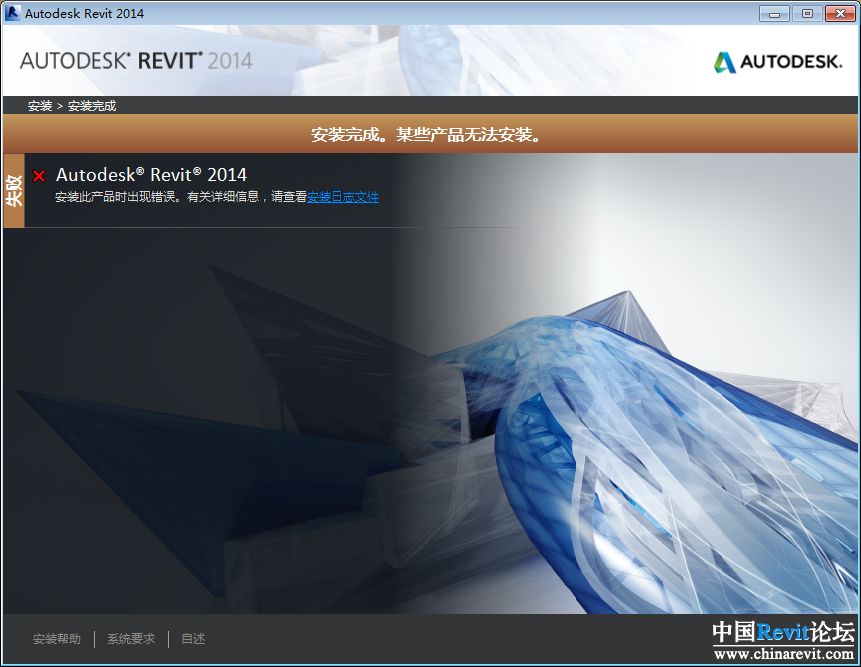The width and height of the screenshot is (861, 667).
Task: Select the 失败 side tab
Action: tap(14, 190)
